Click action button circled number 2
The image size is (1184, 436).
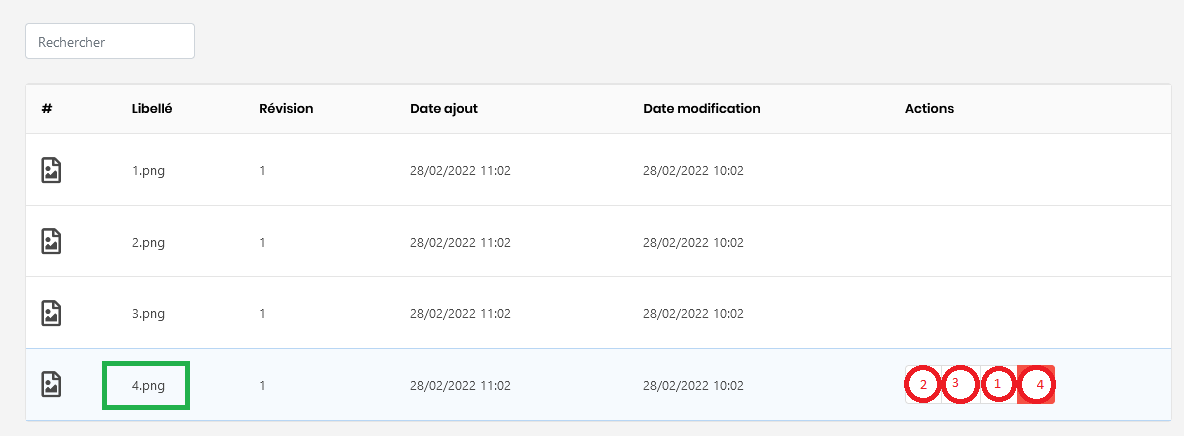[922, 384]
